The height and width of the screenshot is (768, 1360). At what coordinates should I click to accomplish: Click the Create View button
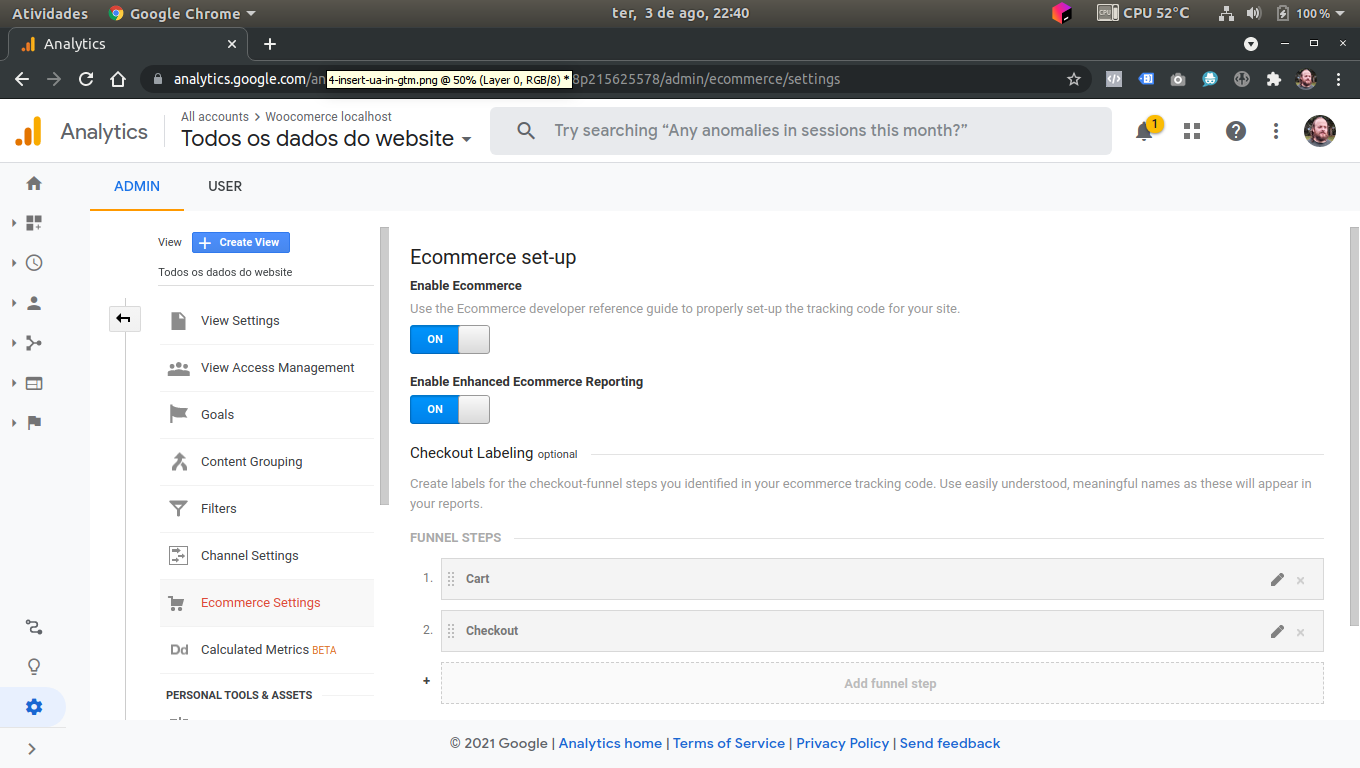tap(241, 242)
